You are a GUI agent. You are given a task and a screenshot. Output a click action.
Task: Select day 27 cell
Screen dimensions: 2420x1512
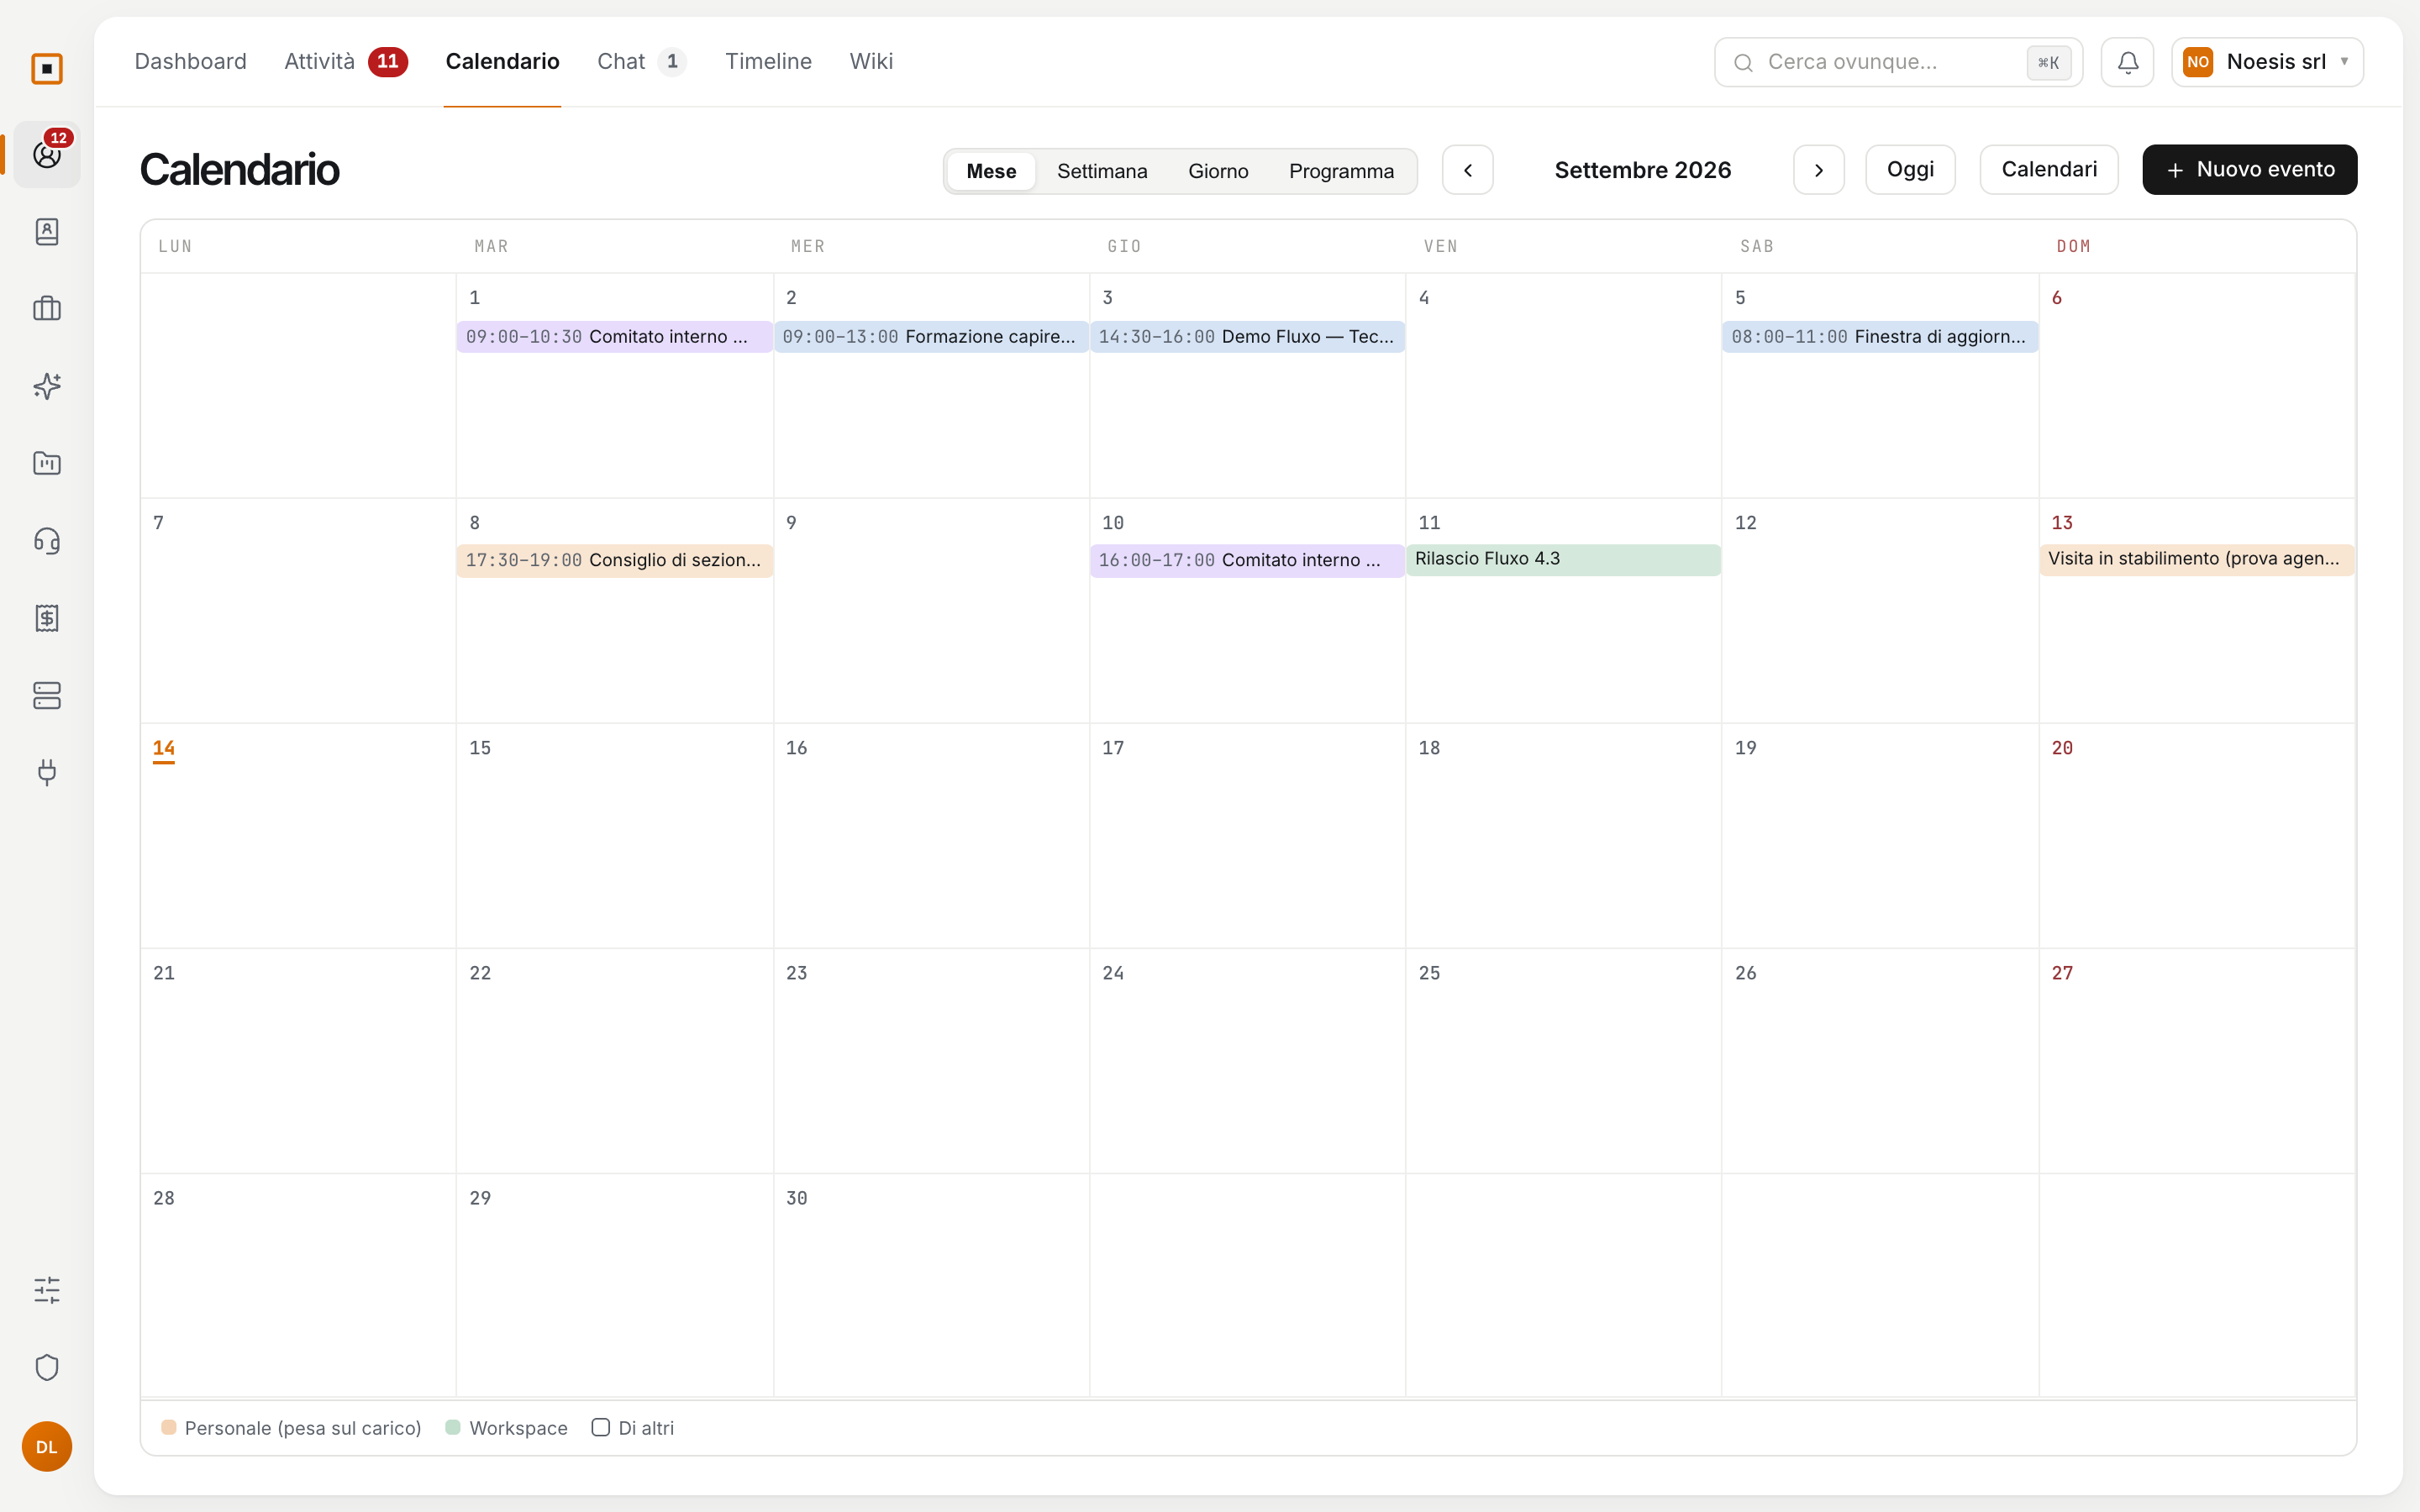click(x=2196, y=1060)
